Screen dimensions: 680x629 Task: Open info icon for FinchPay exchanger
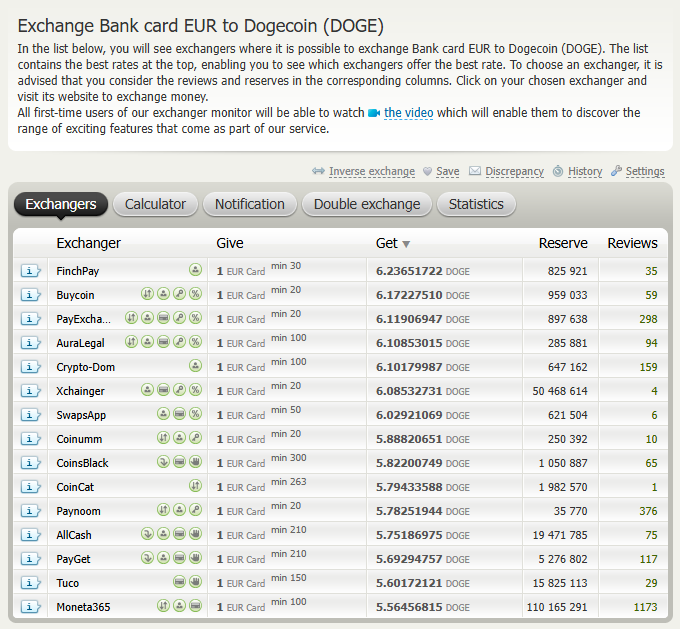point(31,271)
